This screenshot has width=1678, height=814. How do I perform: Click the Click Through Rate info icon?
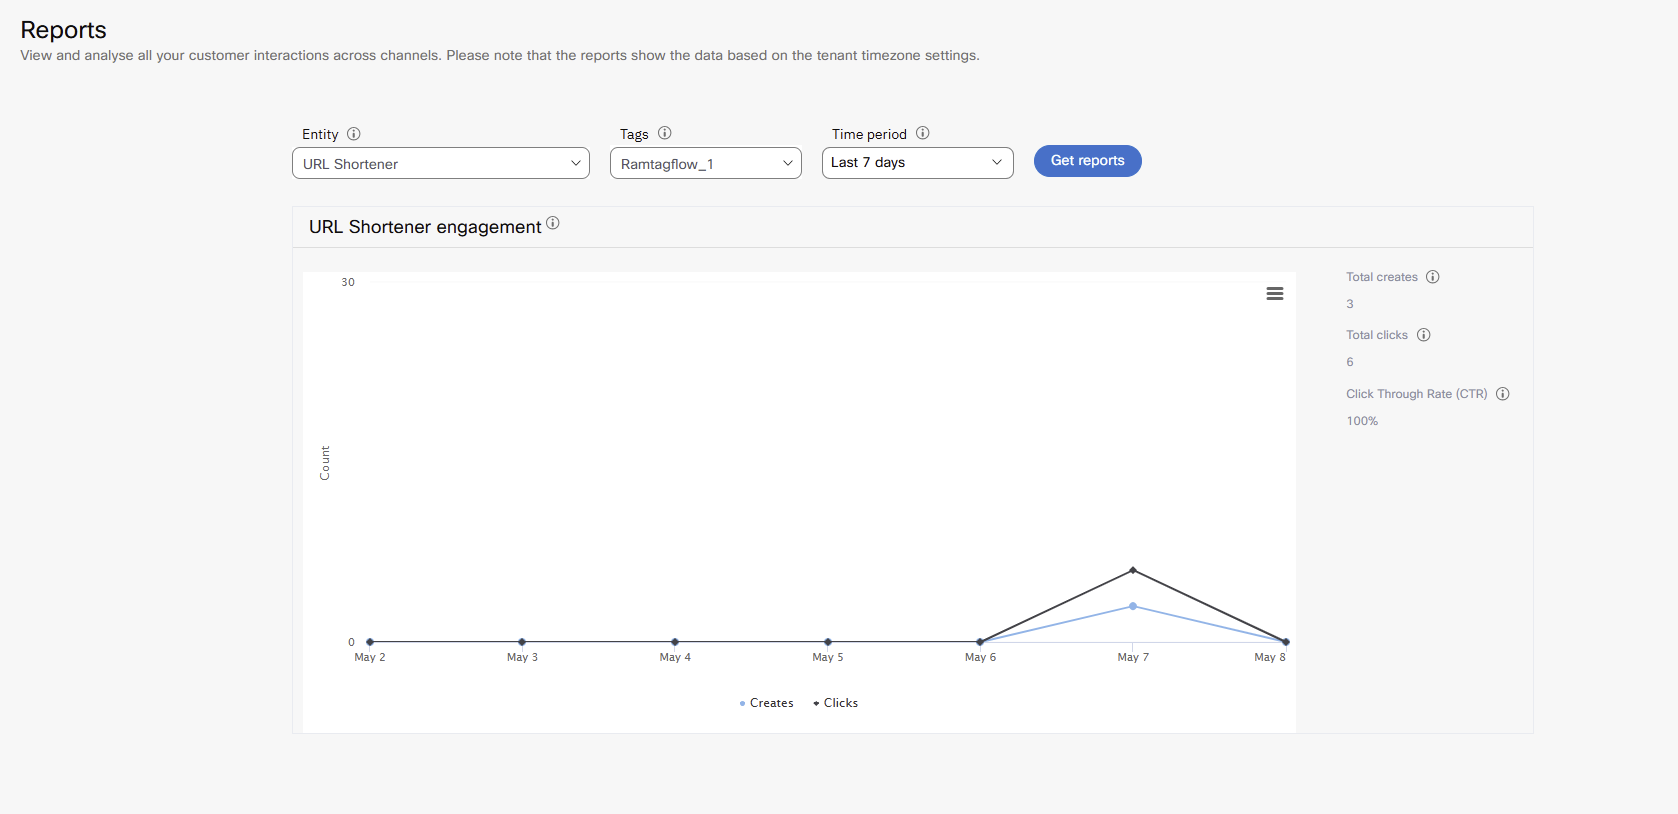click(1503, 394)
